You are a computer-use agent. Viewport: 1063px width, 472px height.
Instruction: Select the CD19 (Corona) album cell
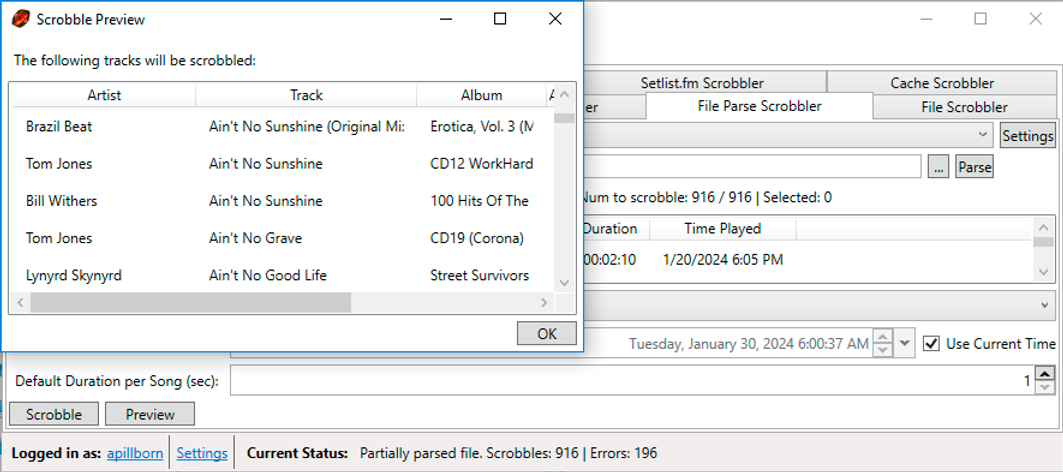(477, 239)
